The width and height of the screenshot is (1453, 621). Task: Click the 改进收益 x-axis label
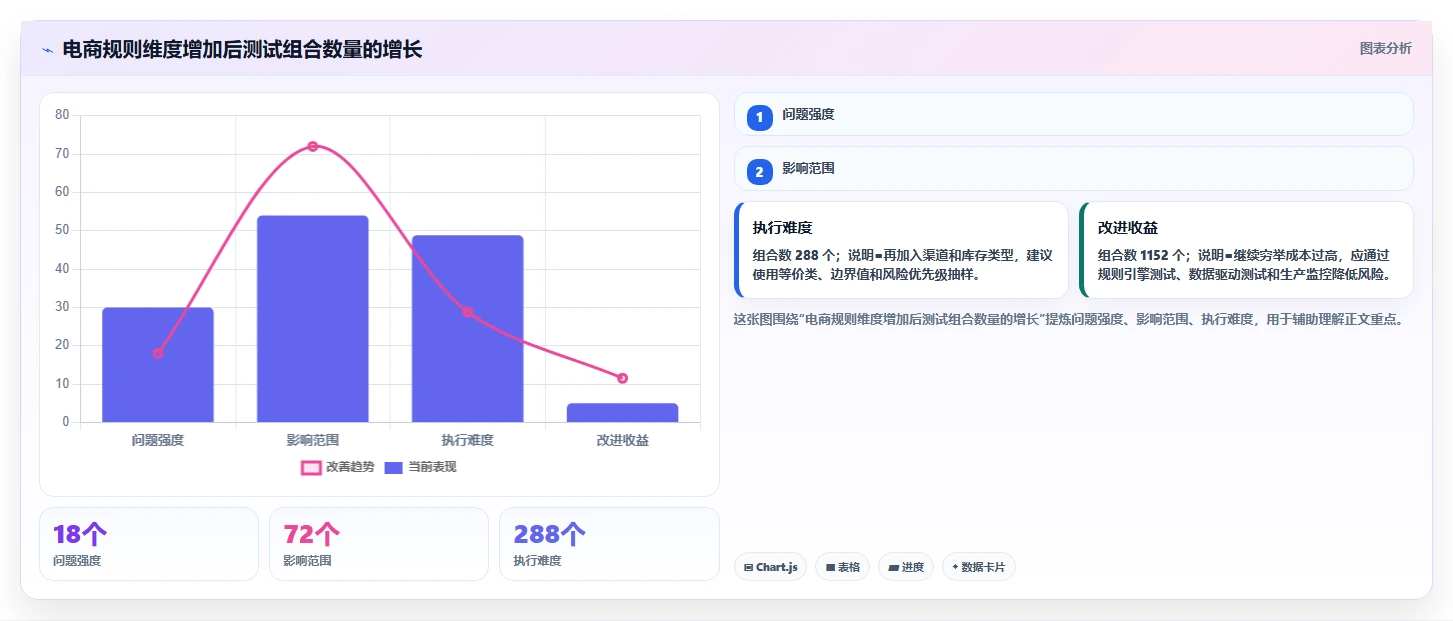pos(622,440)
